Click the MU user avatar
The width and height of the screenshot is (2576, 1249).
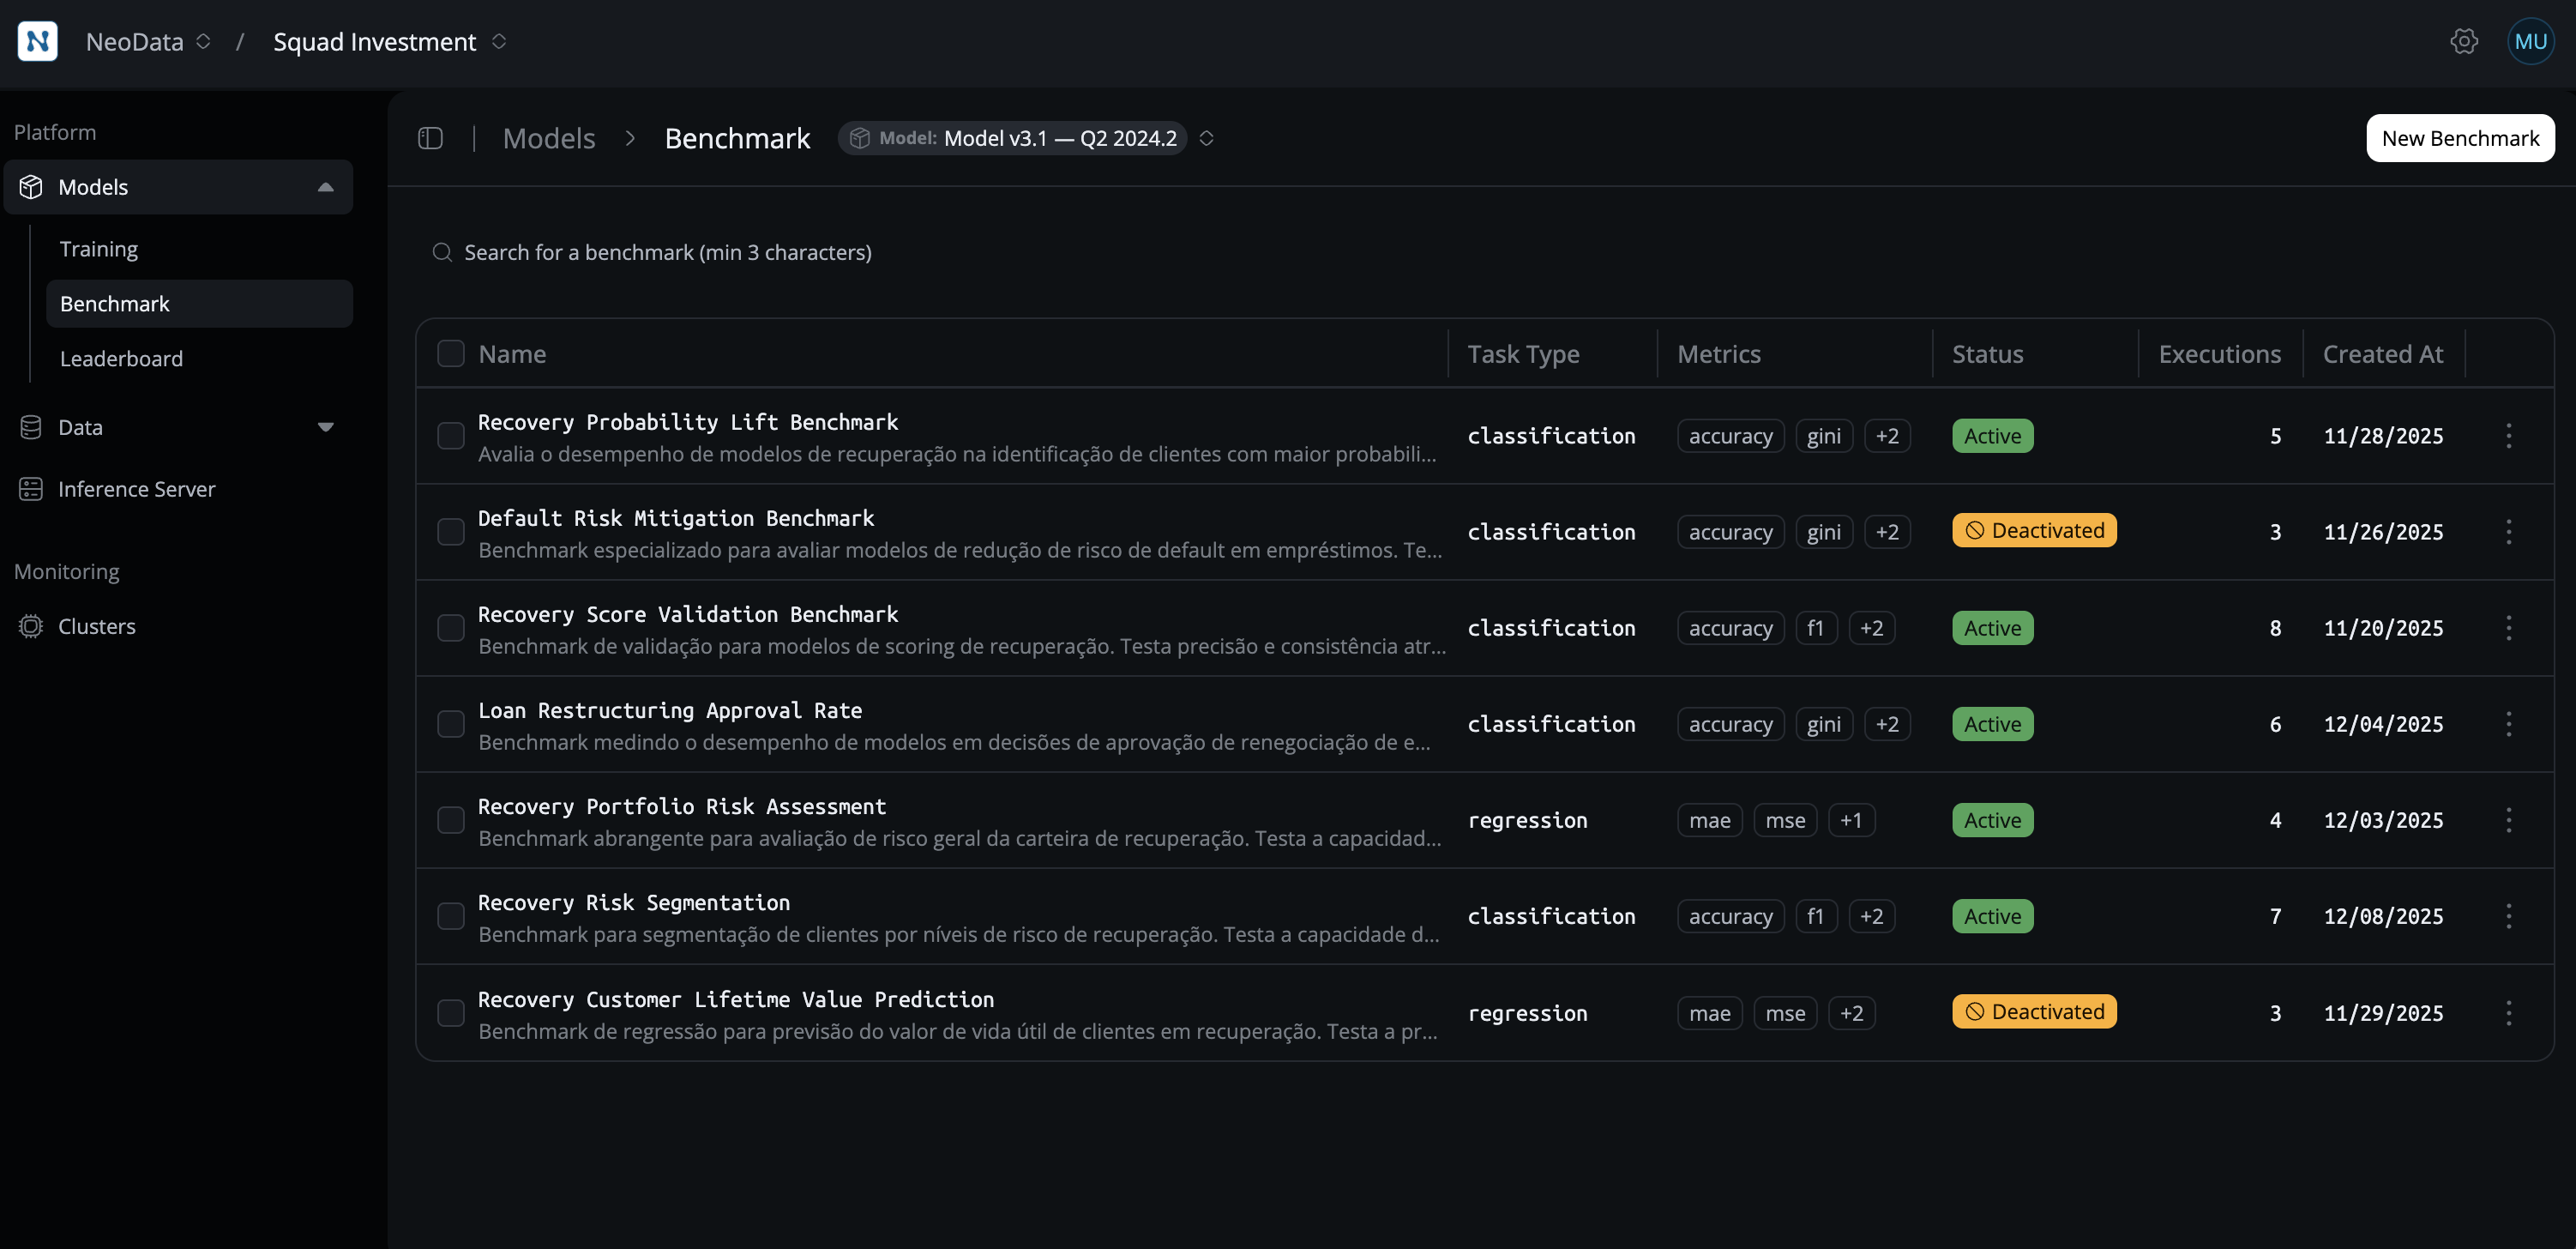(x=2531, y=41)
